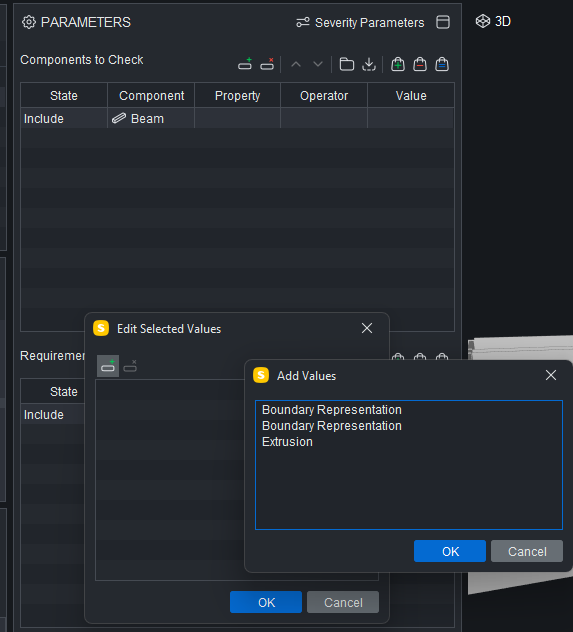This screenshot has height=632, width=573.
Task: Click the Operator column header
Action: point(324,96)
